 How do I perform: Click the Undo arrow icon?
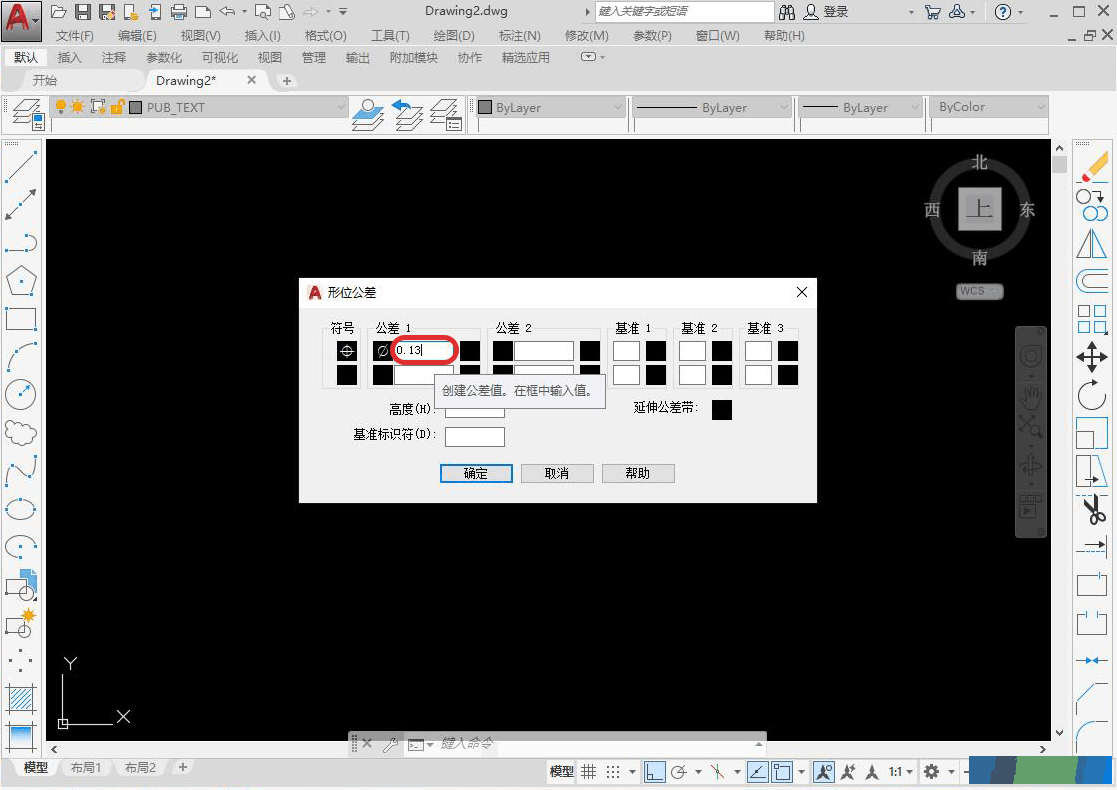227,11
